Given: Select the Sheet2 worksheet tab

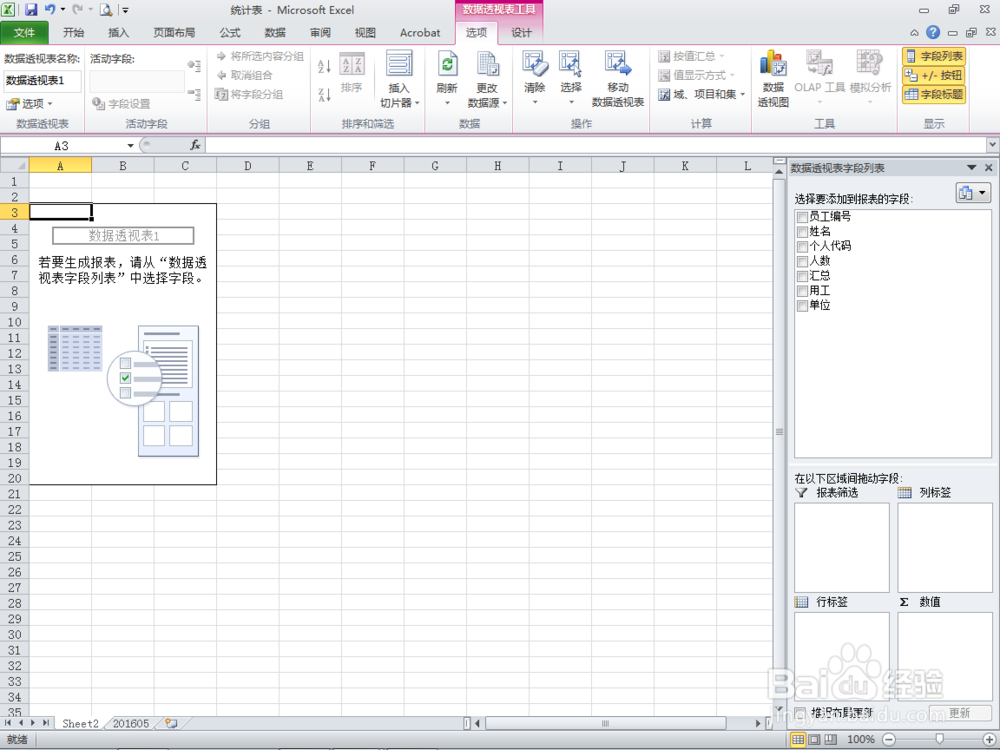Looking at the screenshot, I should [x=80, y=723].
